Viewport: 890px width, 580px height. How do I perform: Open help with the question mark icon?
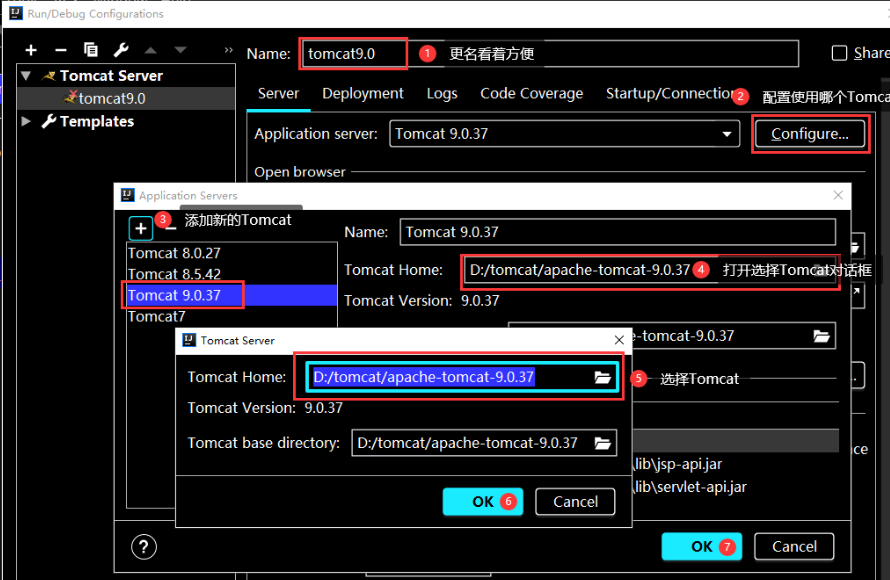click(143, 547)
